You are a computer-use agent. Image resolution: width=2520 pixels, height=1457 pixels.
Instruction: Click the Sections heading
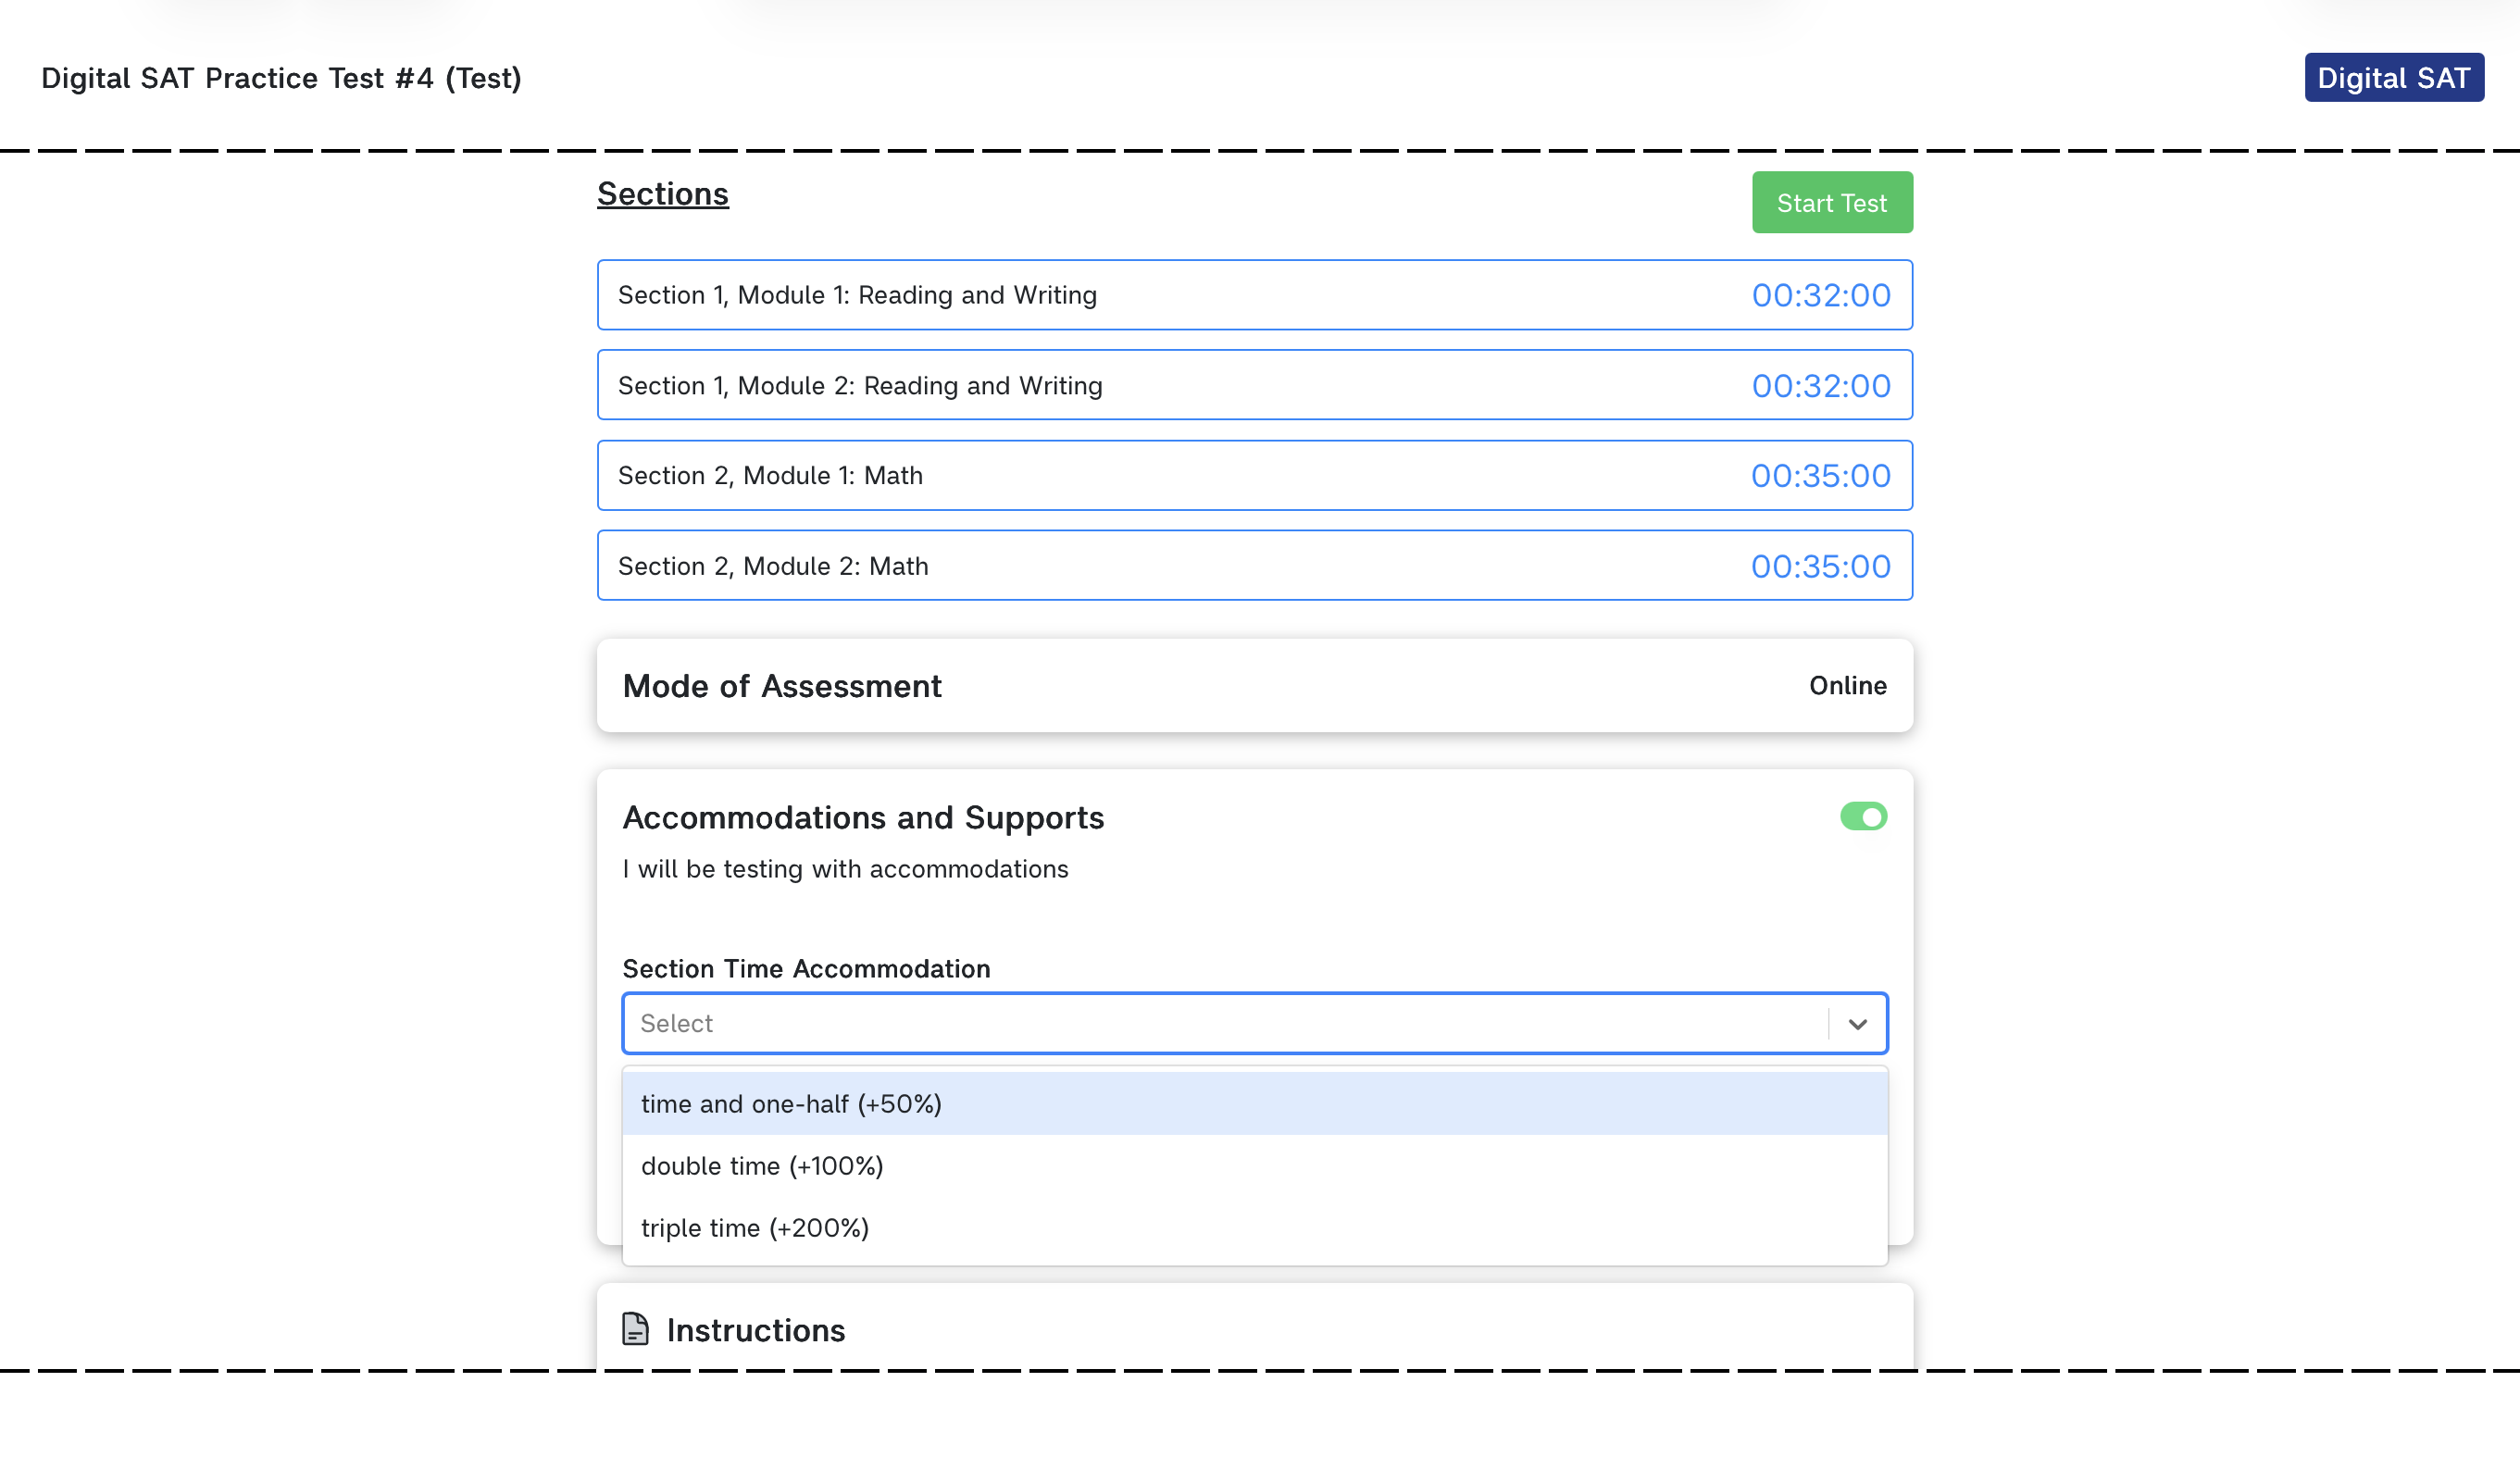(663, 193)
